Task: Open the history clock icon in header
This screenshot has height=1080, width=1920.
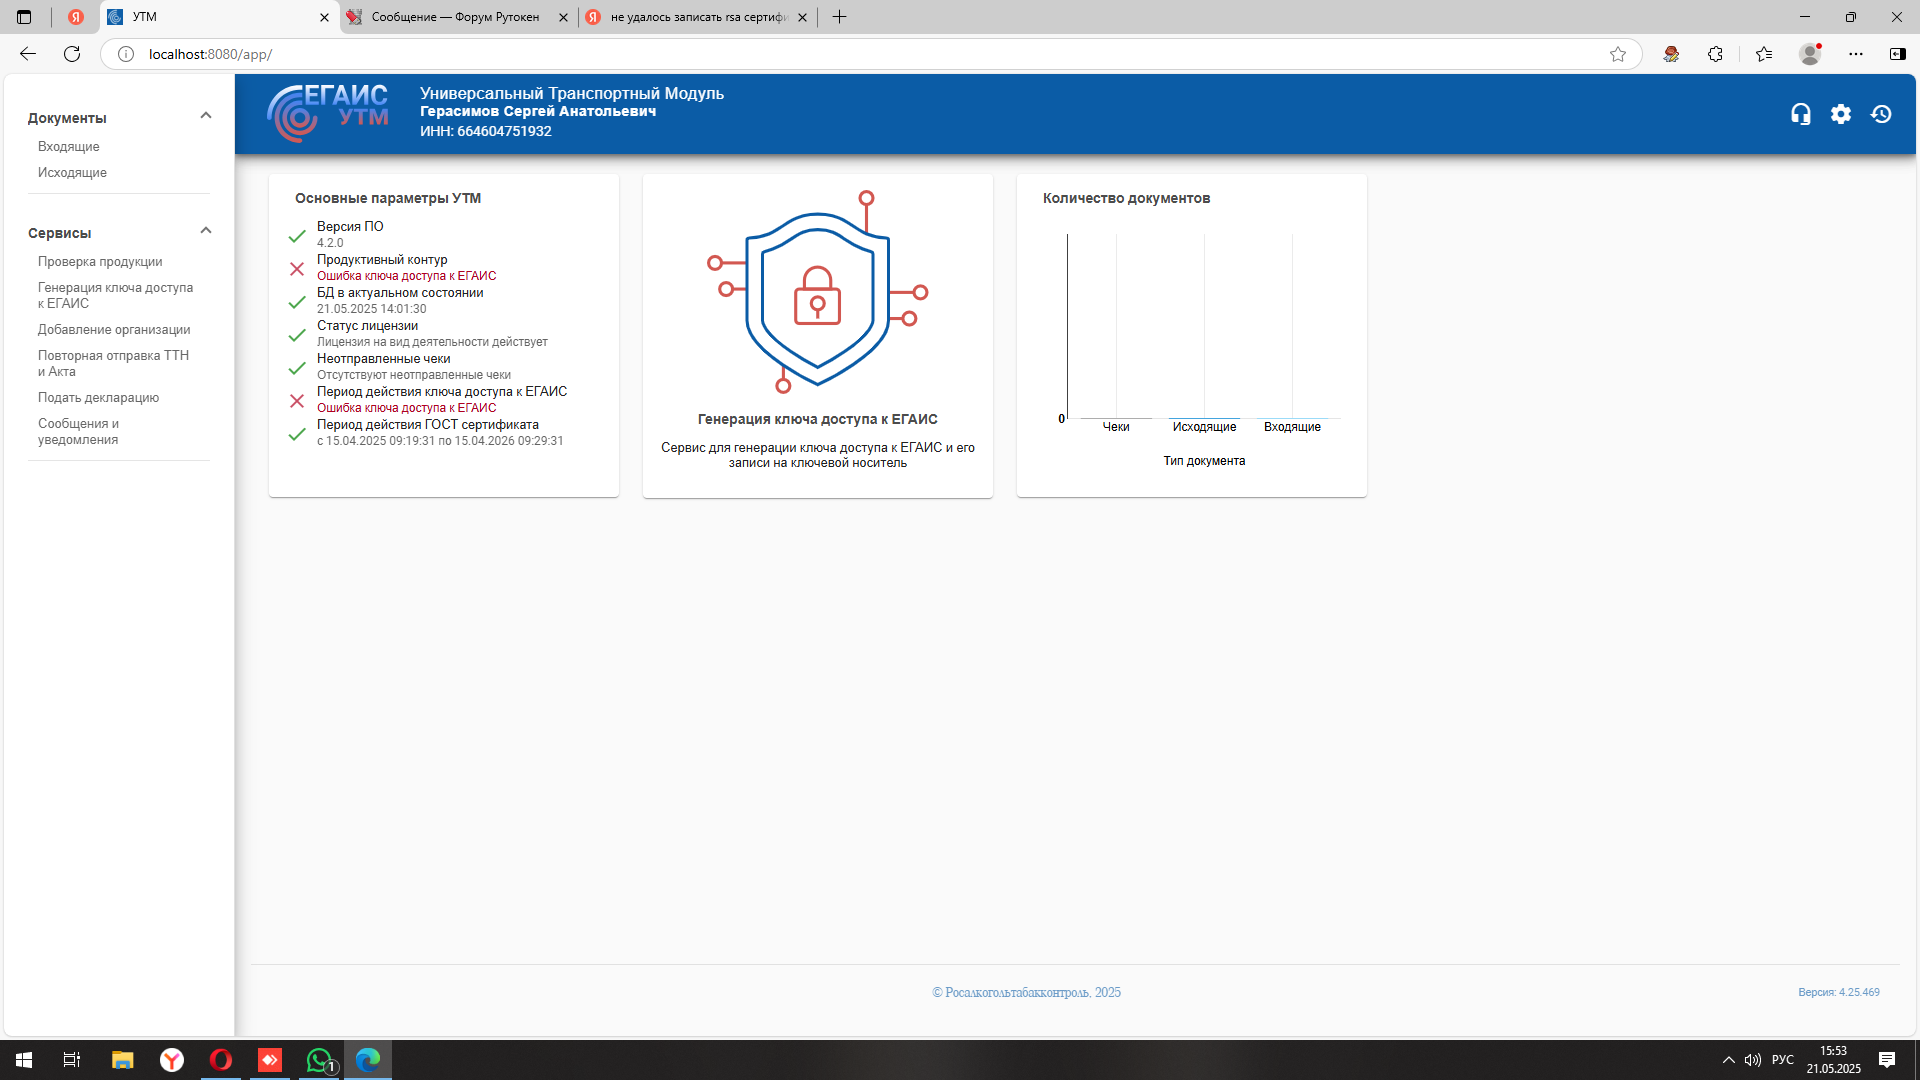Action: 1881,114
